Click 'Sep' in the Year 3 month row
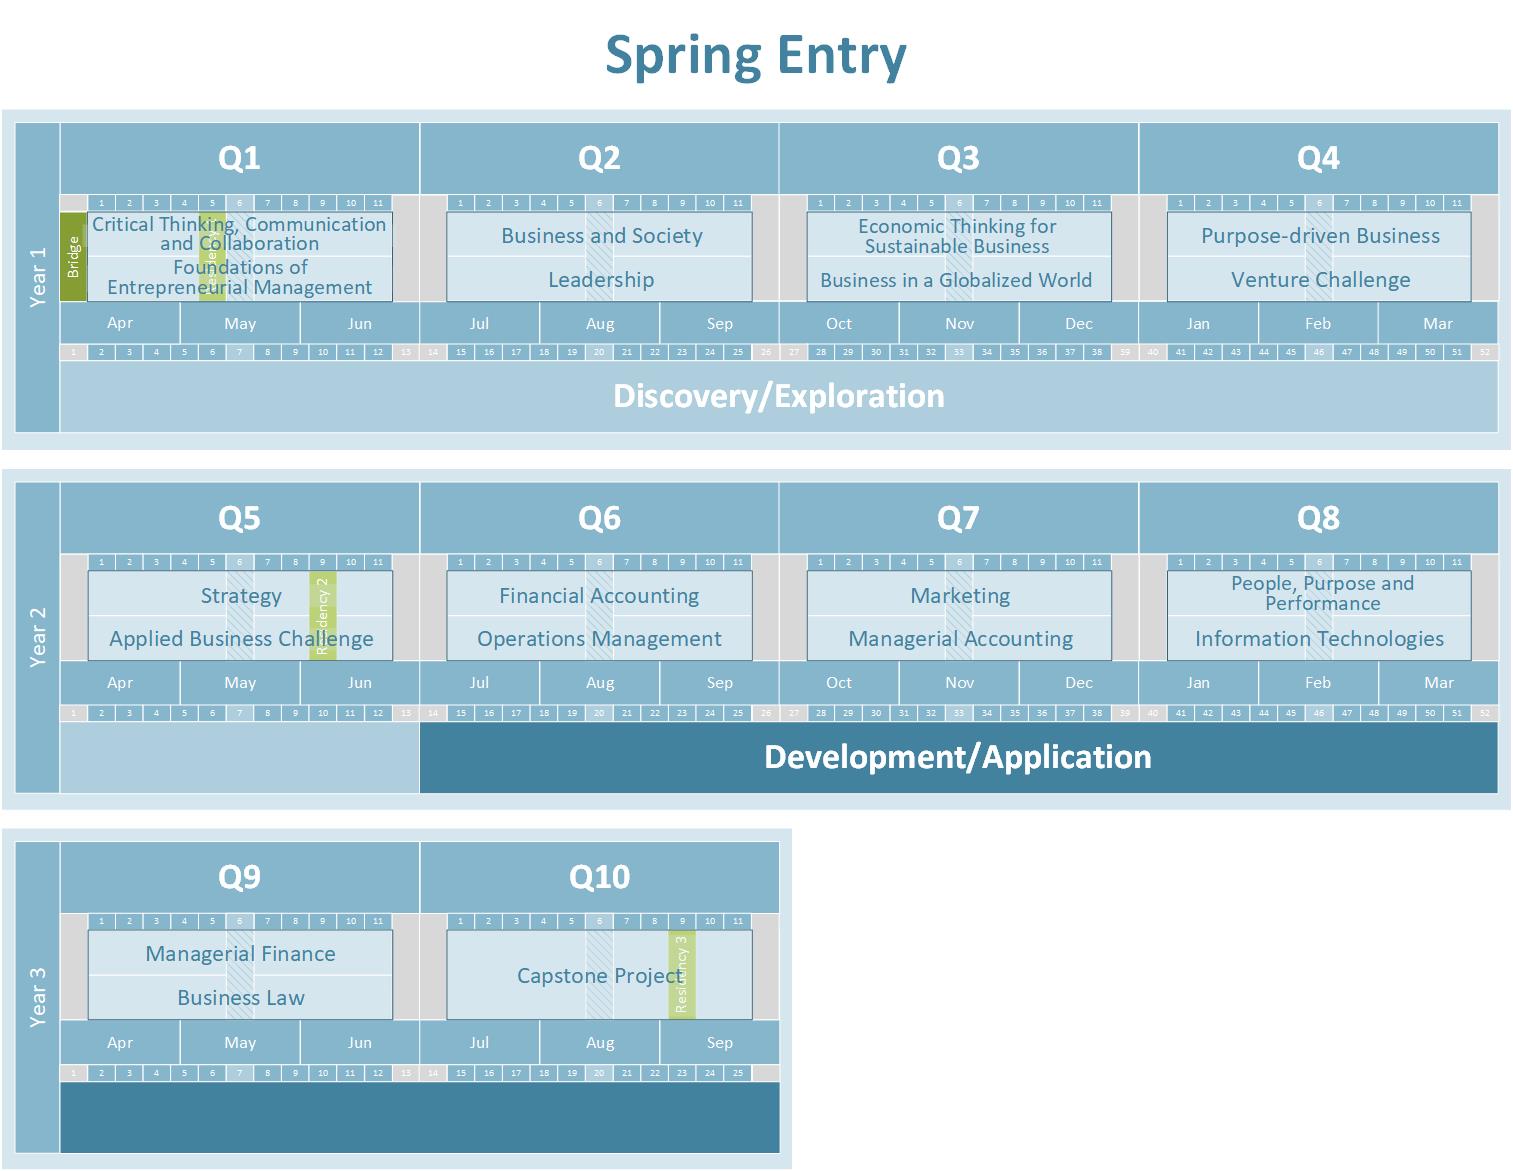This screenshot has width=1513, height=1171. 720,1042
